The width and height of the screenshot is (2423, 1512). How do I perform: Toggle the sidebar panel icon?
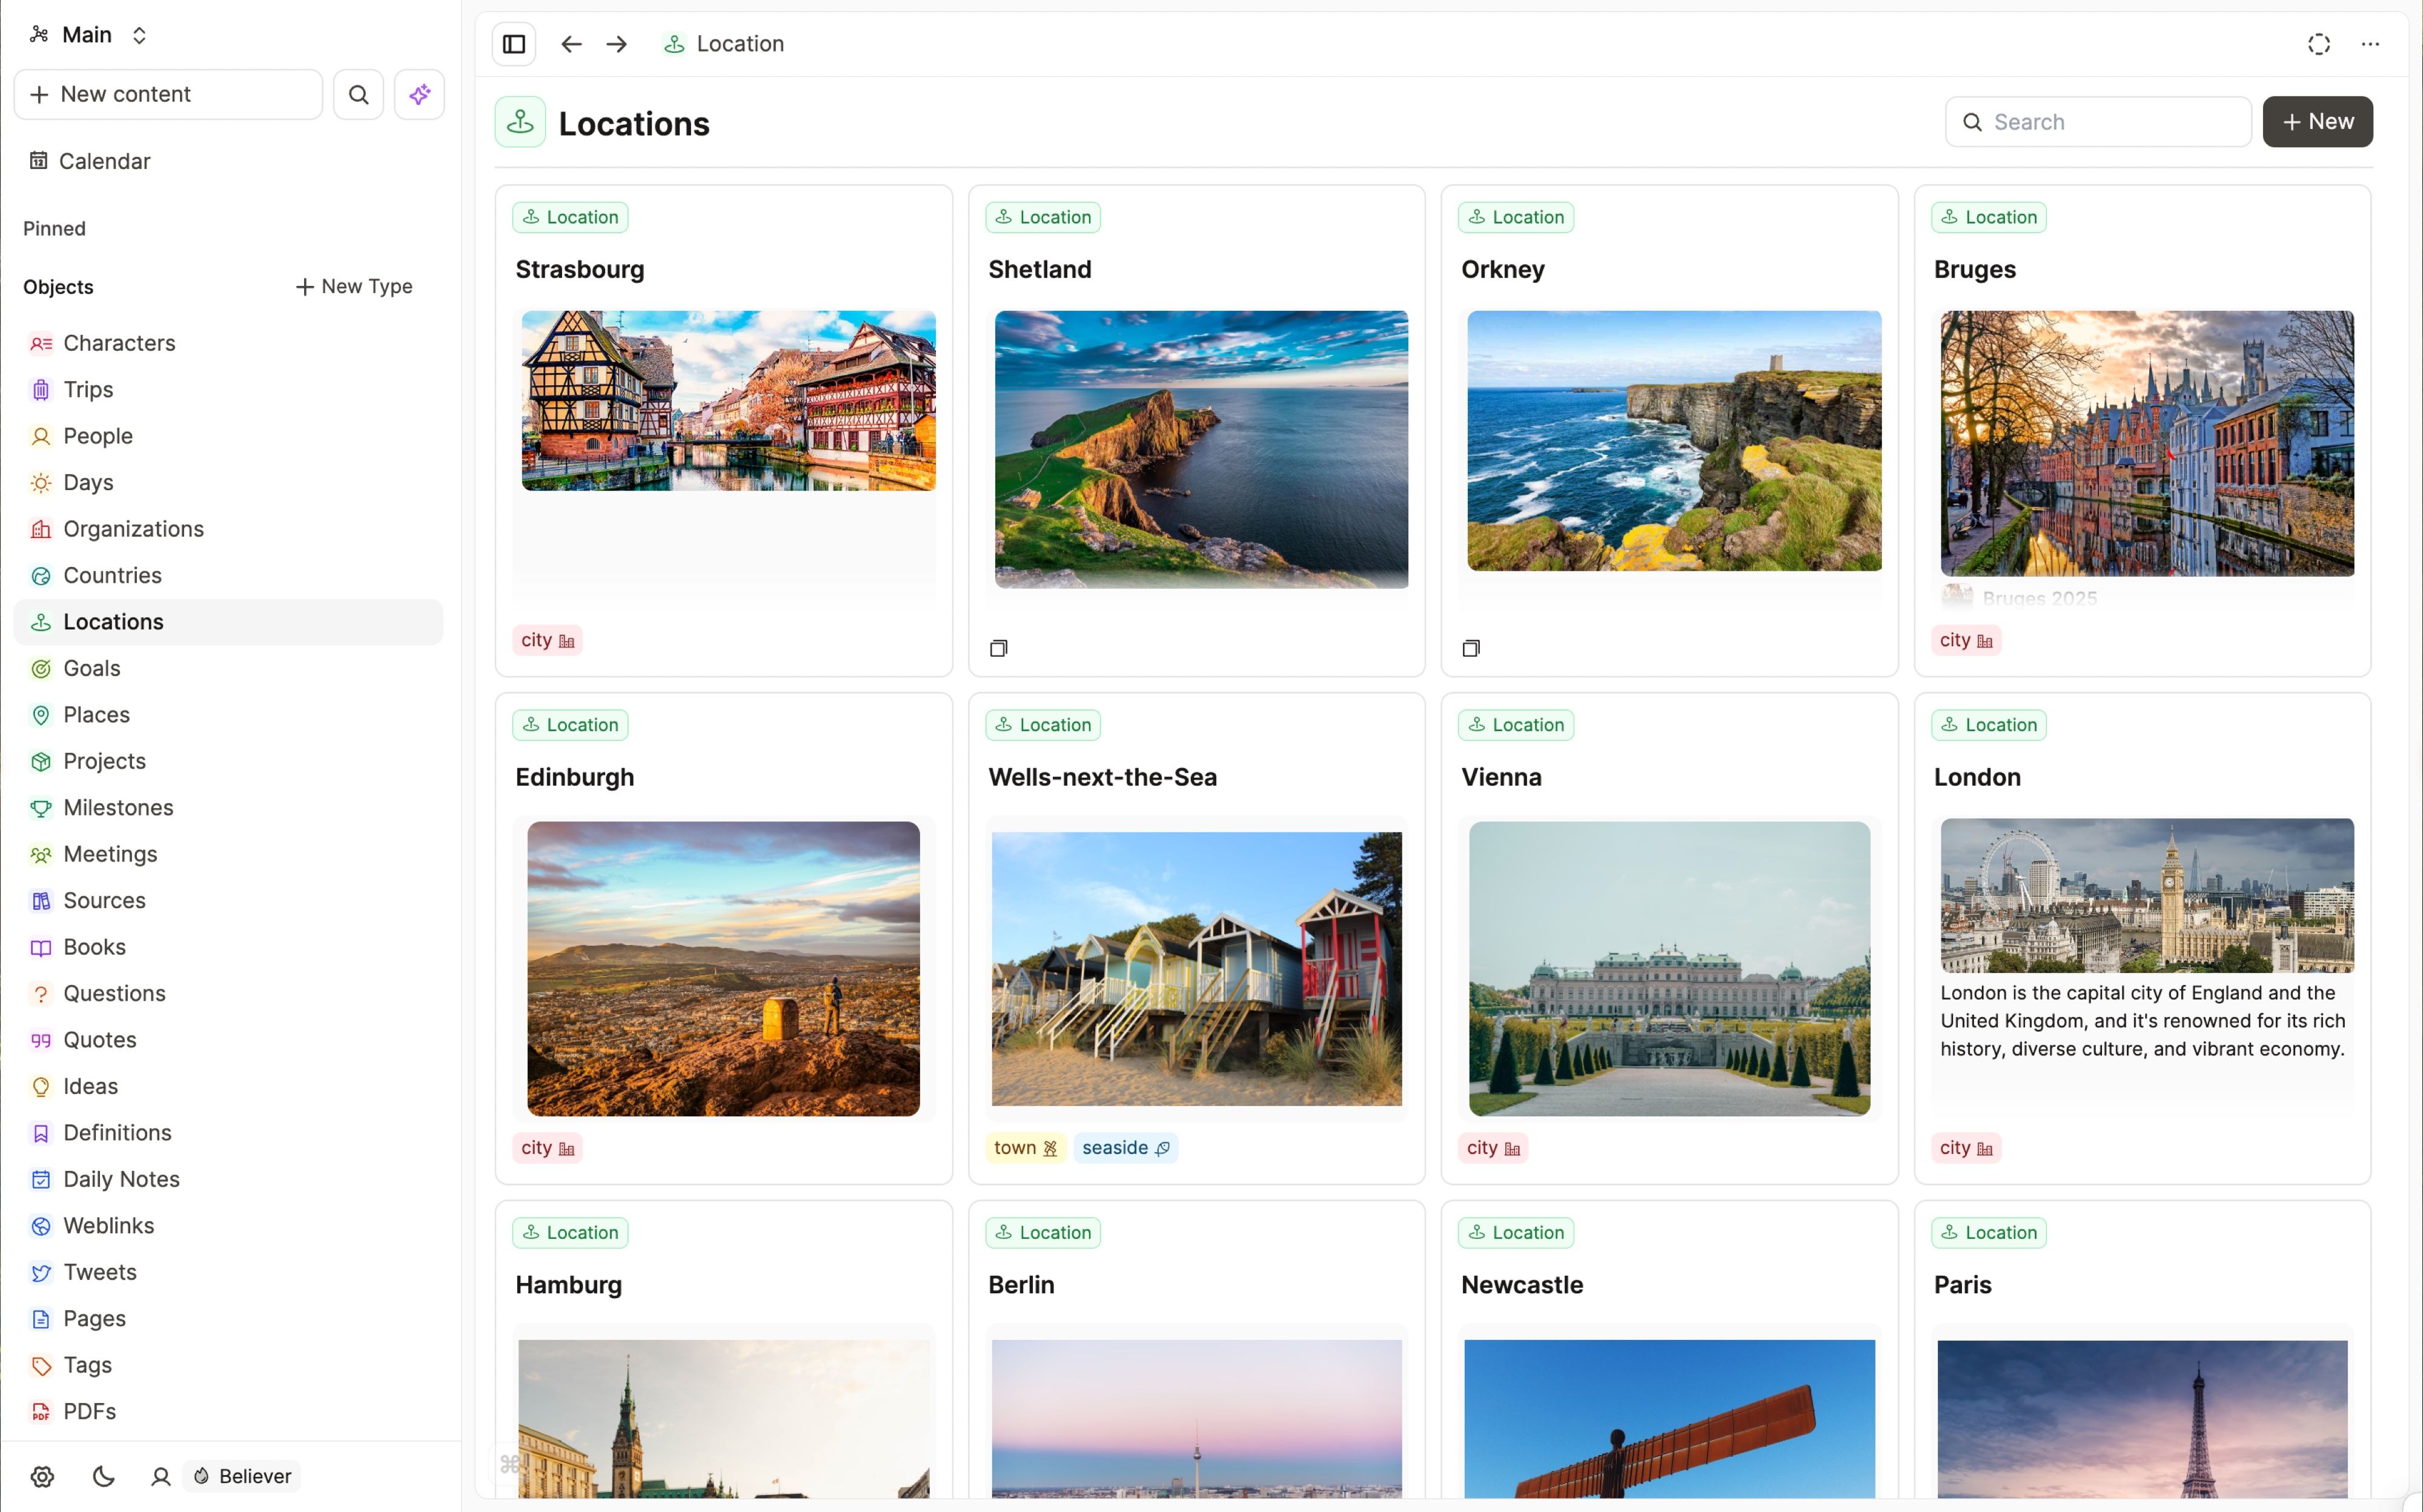click(514, 44)
